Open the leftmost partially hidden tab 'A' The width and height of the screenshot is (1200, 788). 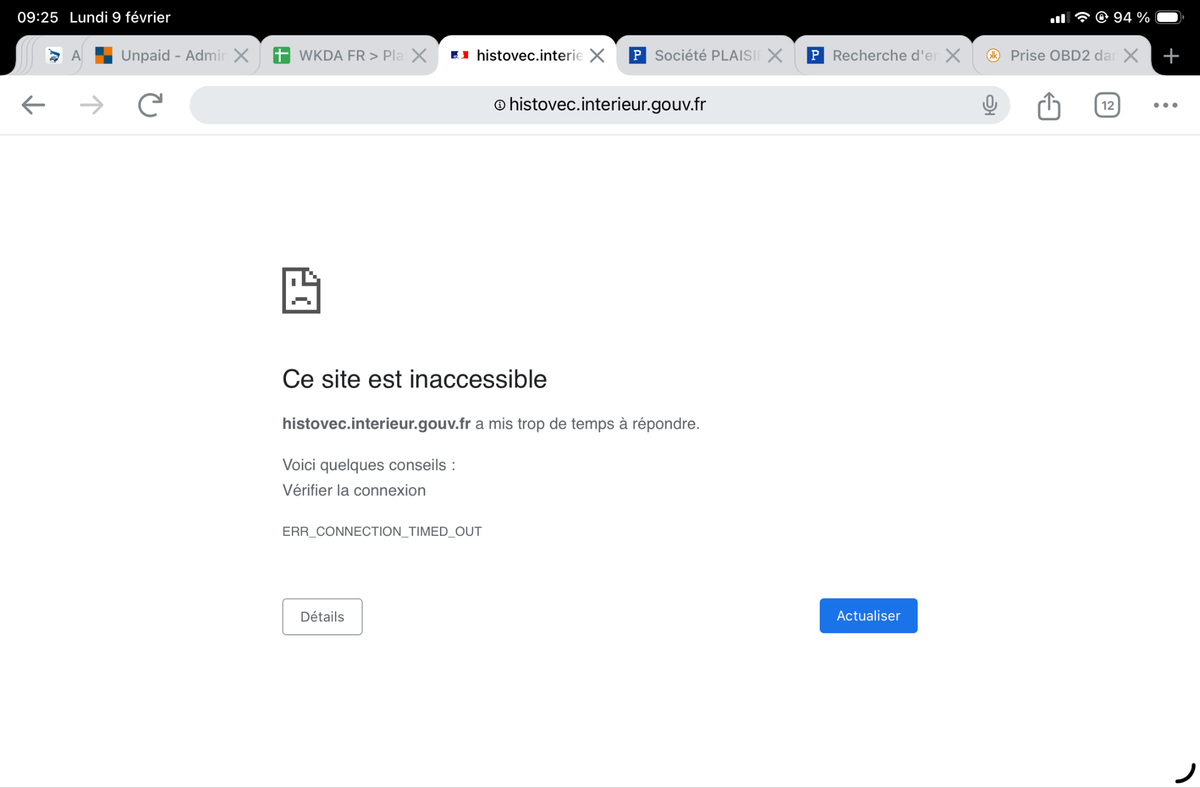click(63, 56)
